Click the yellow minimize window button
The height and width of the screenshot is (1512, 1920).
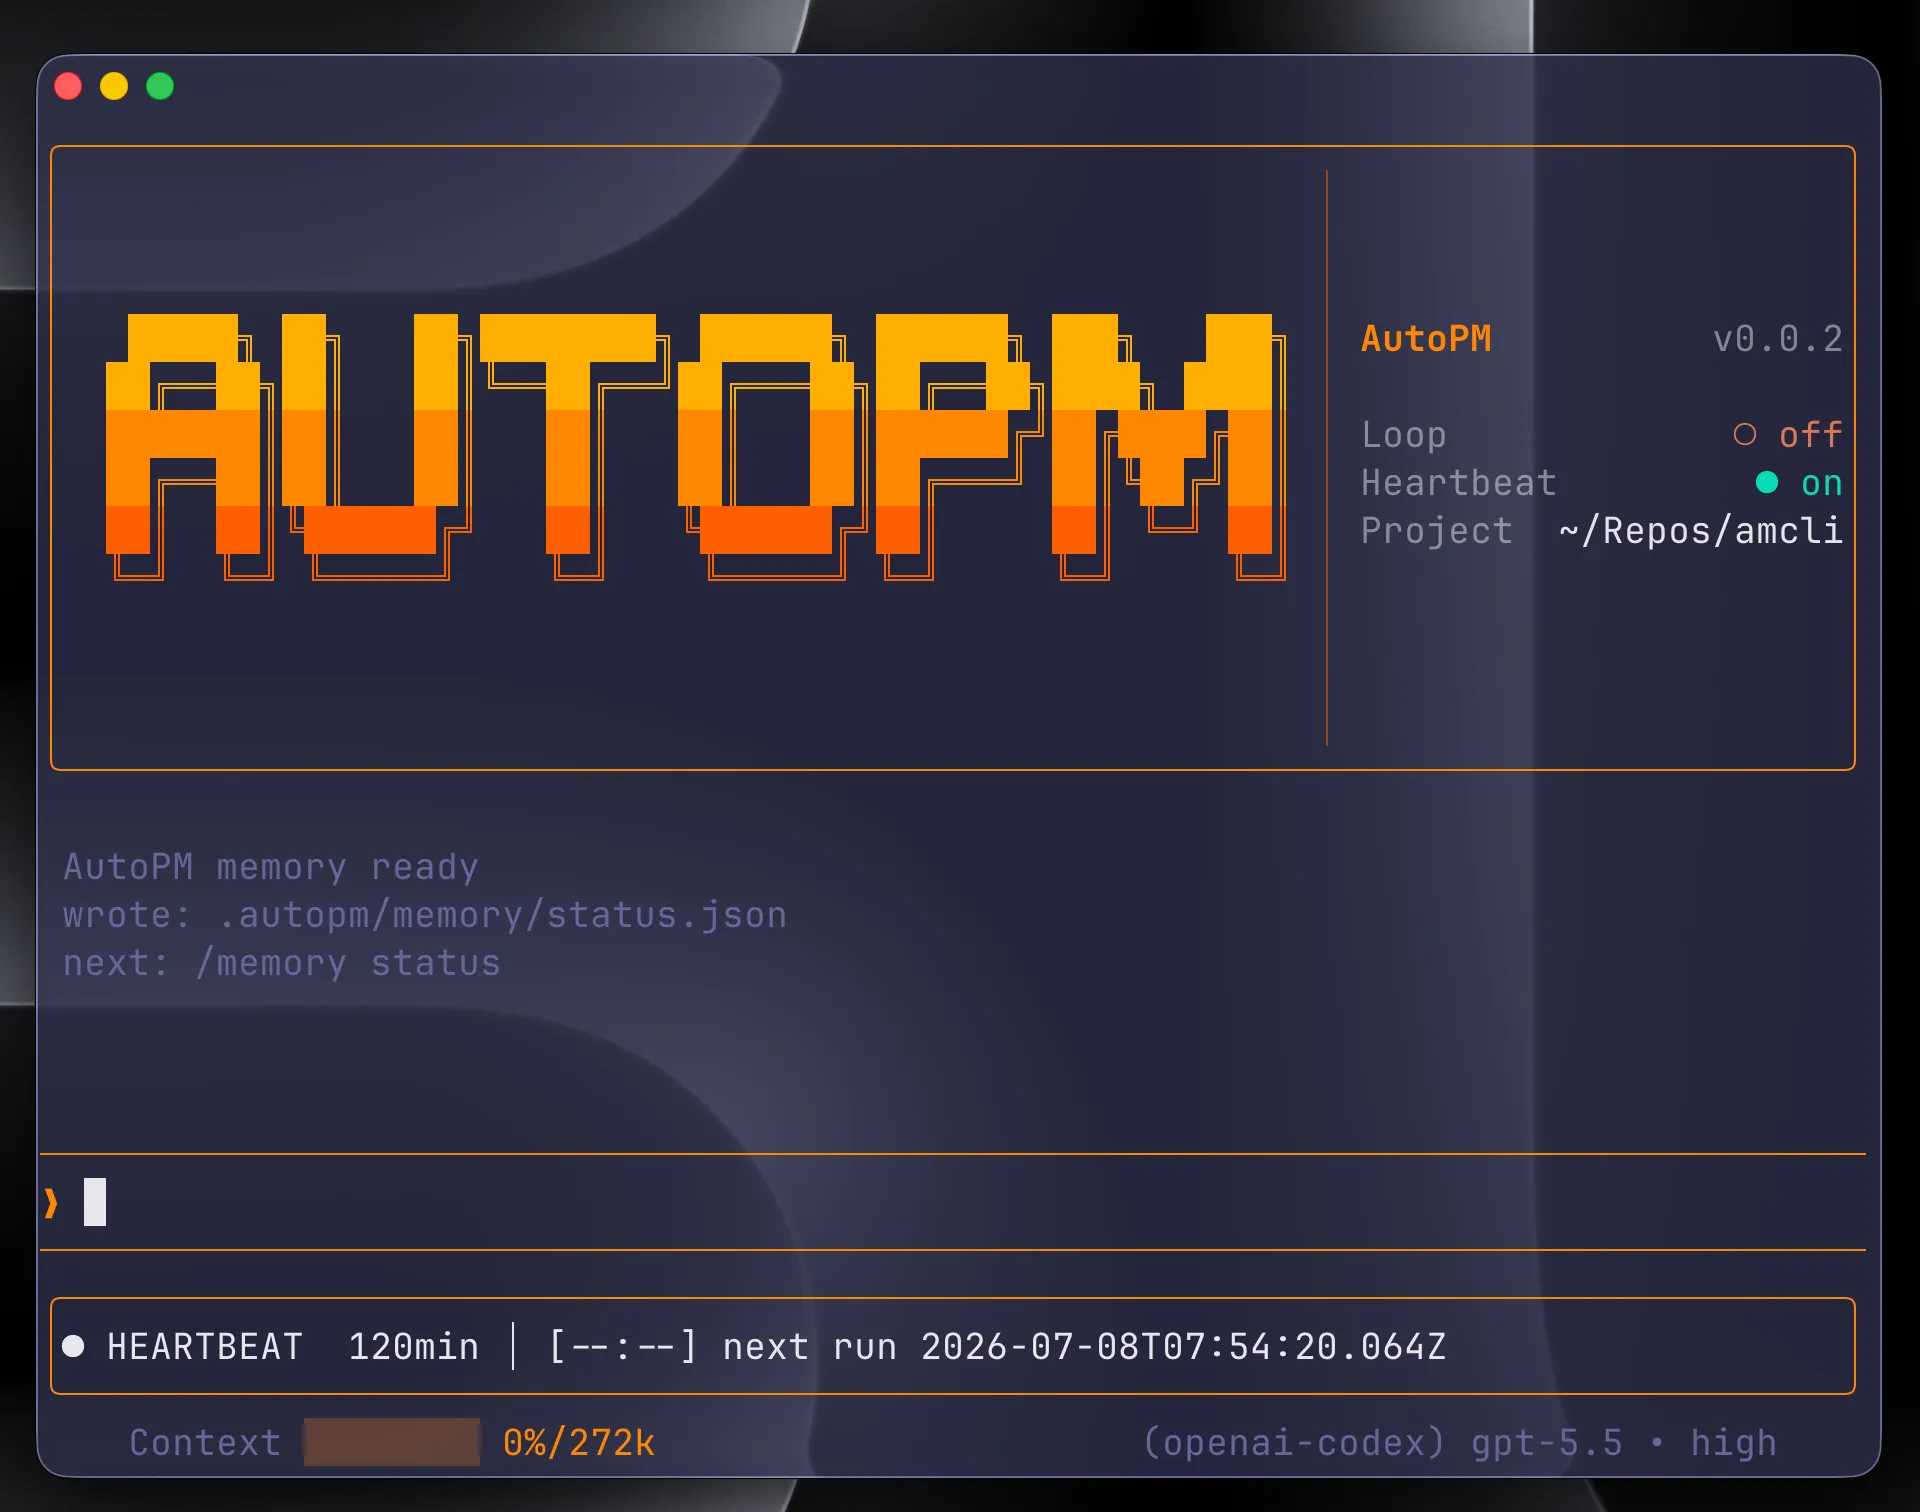[114, 86]
